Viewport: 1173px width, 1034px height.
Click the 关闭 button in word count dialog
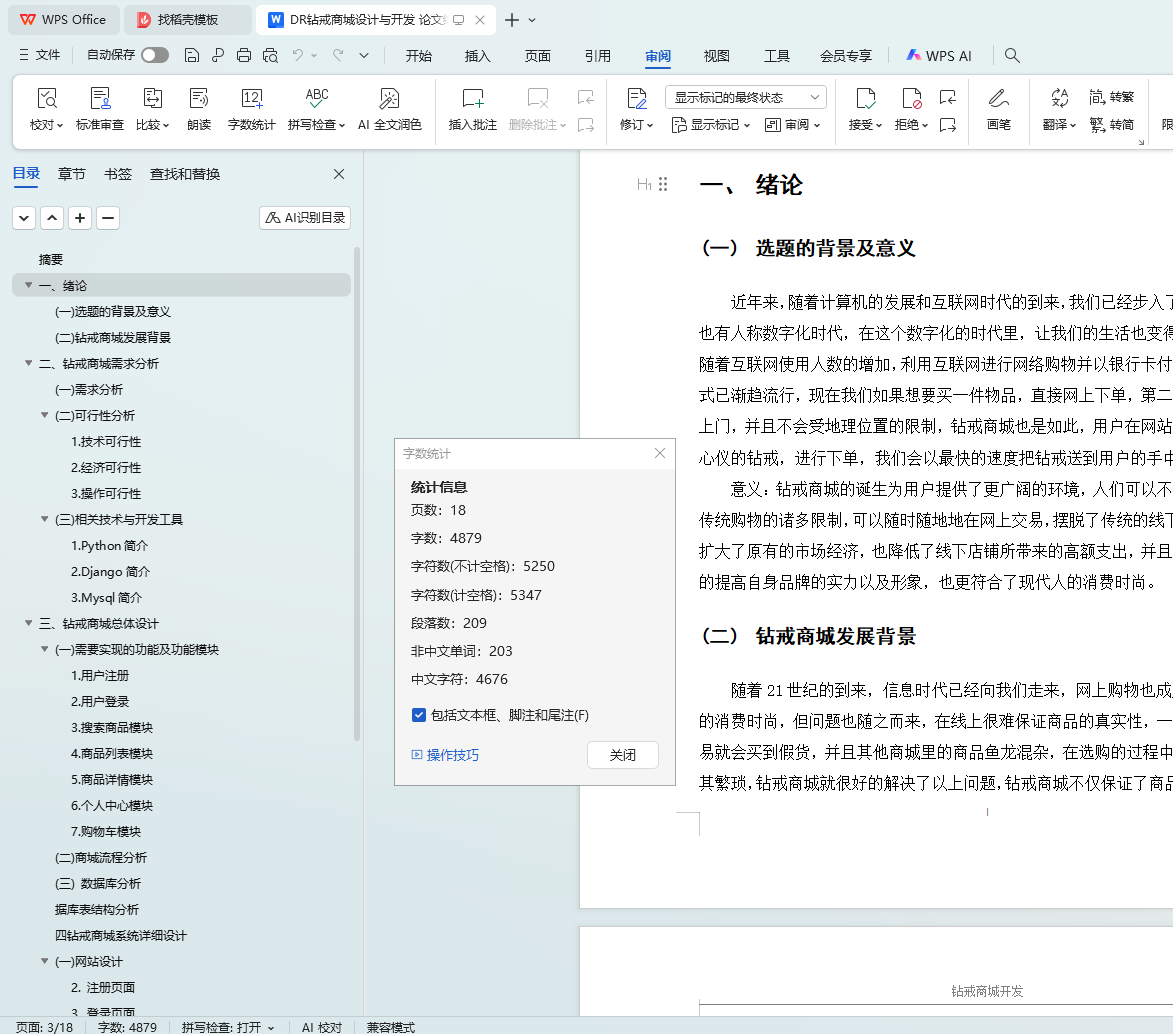[x=622, y=755]
